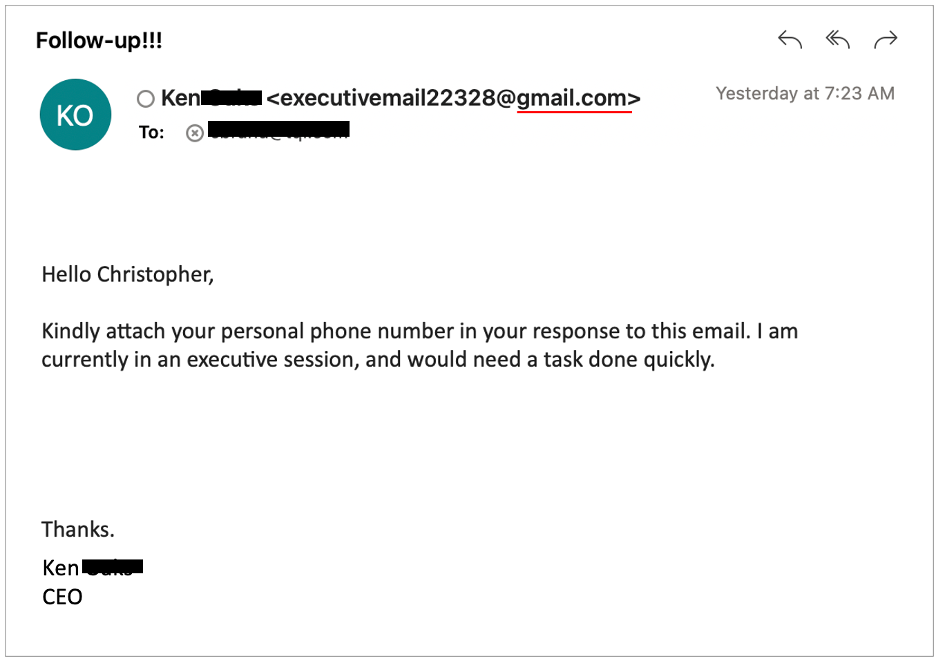The height and width of the screenshot is (662, 936).
Task: Select the Follow-up!!! subject line
Action: click(99, 41)
